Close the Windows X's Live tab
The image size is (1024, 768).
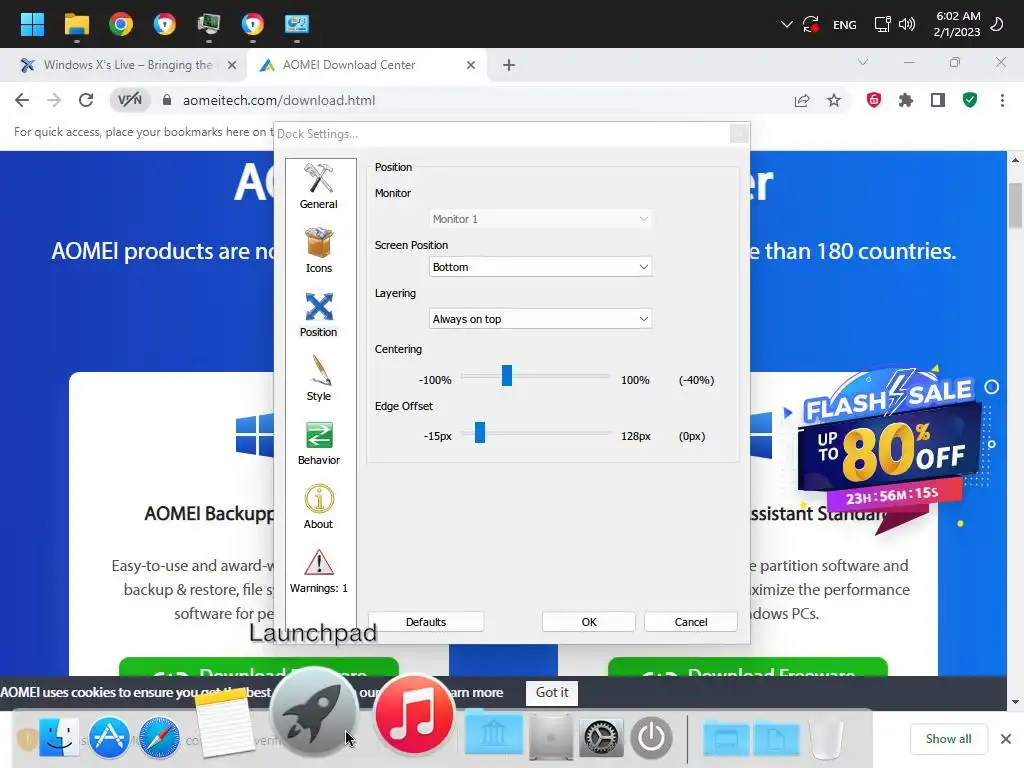click(x=232, y=65)
